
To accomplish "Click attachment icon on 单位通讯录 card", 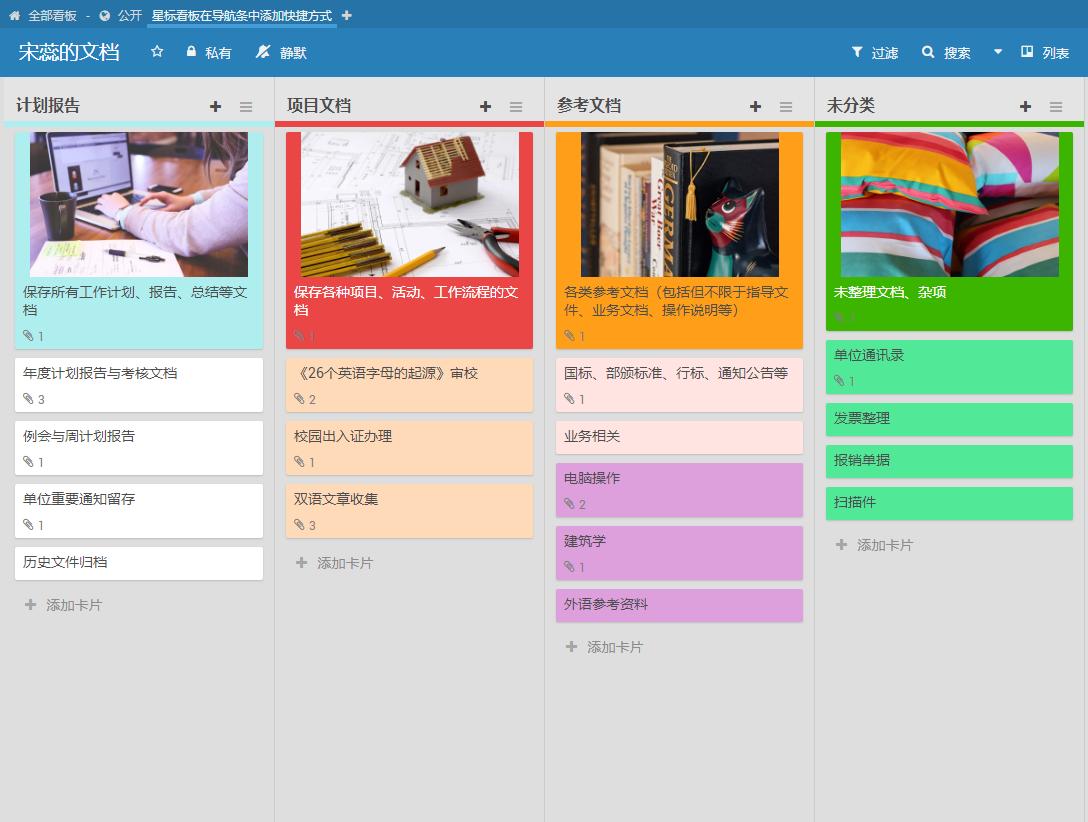I will pyautogui.click(x=839, y=381).
